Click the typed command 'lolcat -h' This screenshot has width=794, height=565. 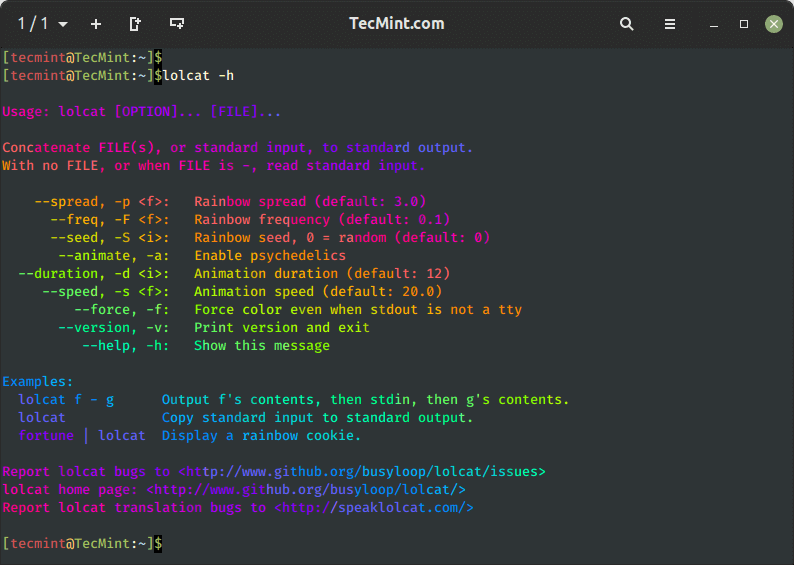click(x=198, y=75)
